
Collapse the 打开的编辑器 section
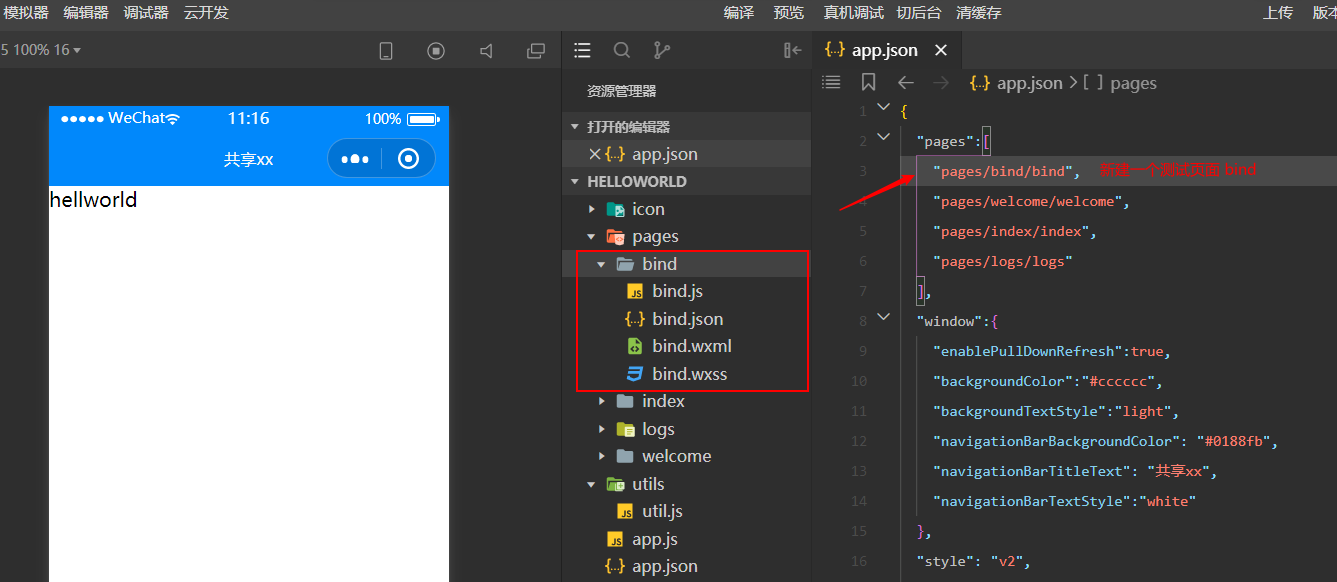[x=686, y=127]
